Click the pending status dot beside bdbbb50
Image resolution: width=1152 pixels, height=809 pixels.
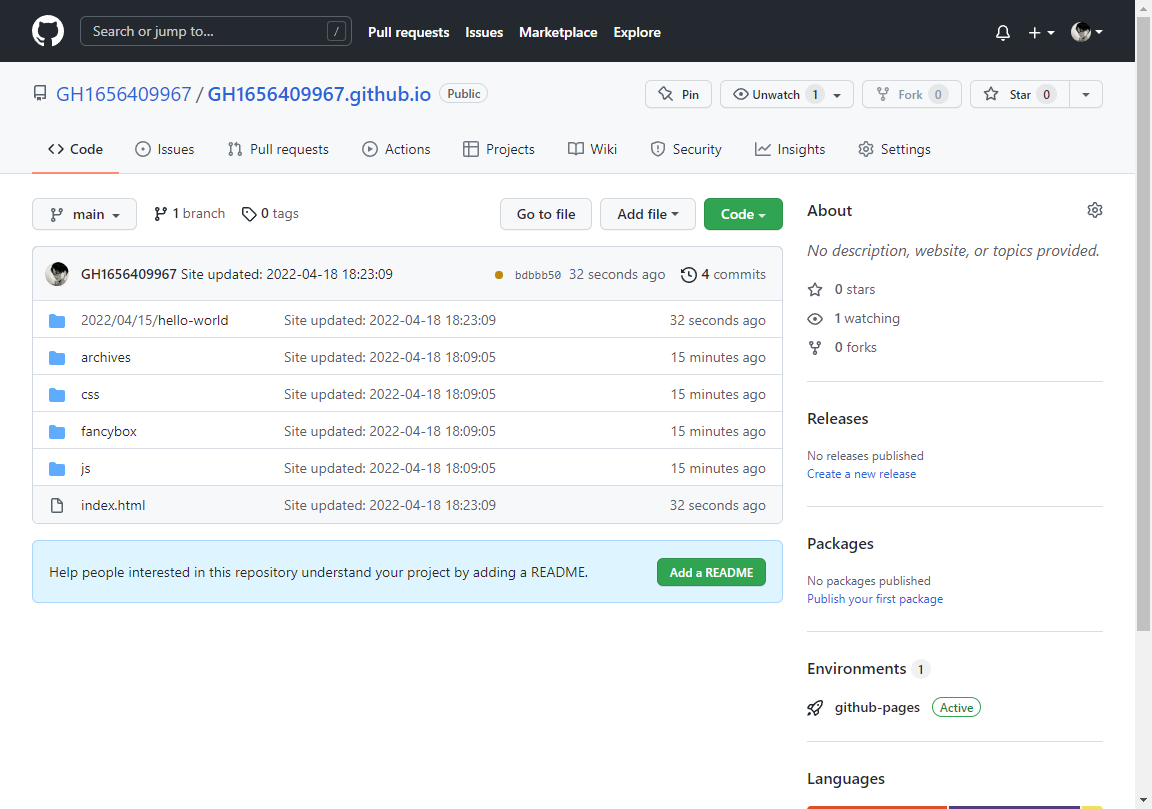[x=499, y=275]
